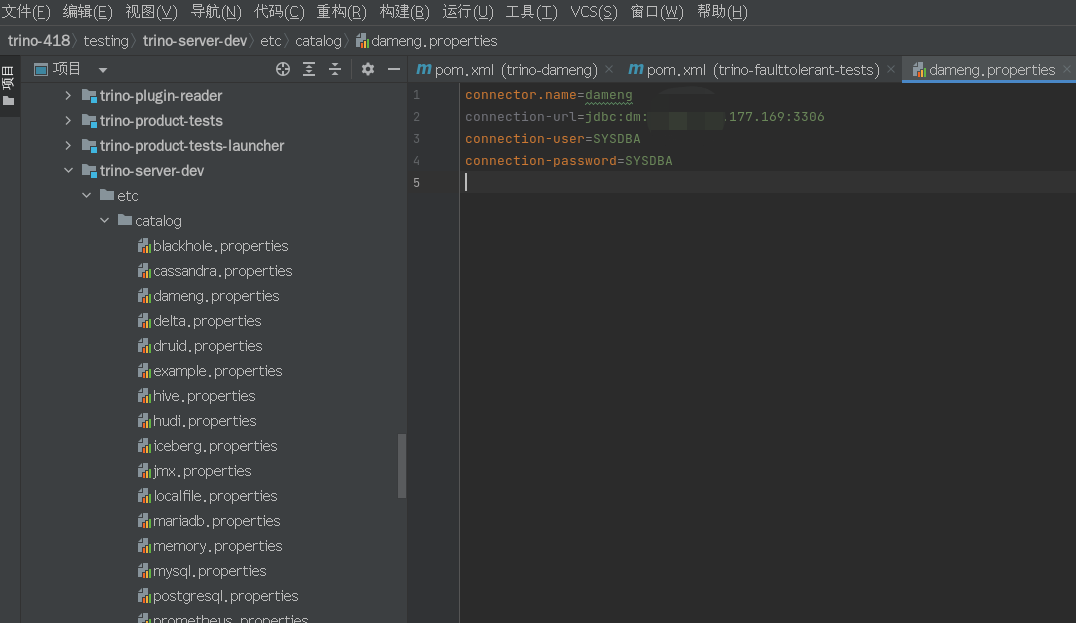This screenshot has height=623, width=1076.
Task: Select delta.properties file icon in the tree
Action: pyautogui.click(x=144, y=321)
